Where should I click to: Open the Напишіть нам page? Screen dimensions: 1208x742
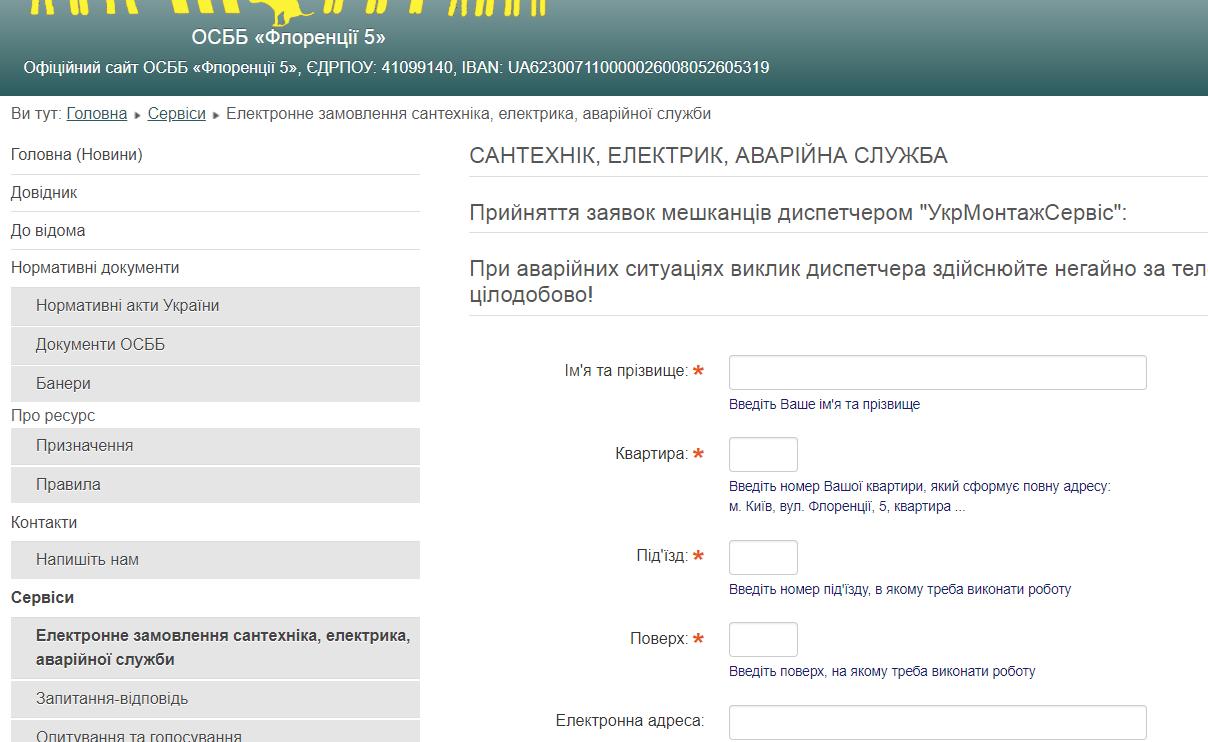(215, 560)
